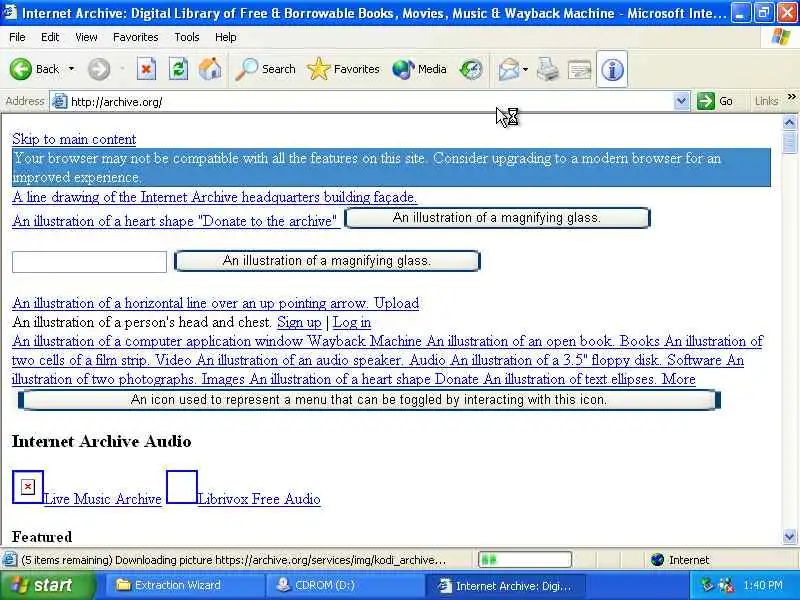Switch to CDROM (D:) taskbar button
Image resolution: width=800 pixels, height=600 pixels.
(x=345, y=585)
